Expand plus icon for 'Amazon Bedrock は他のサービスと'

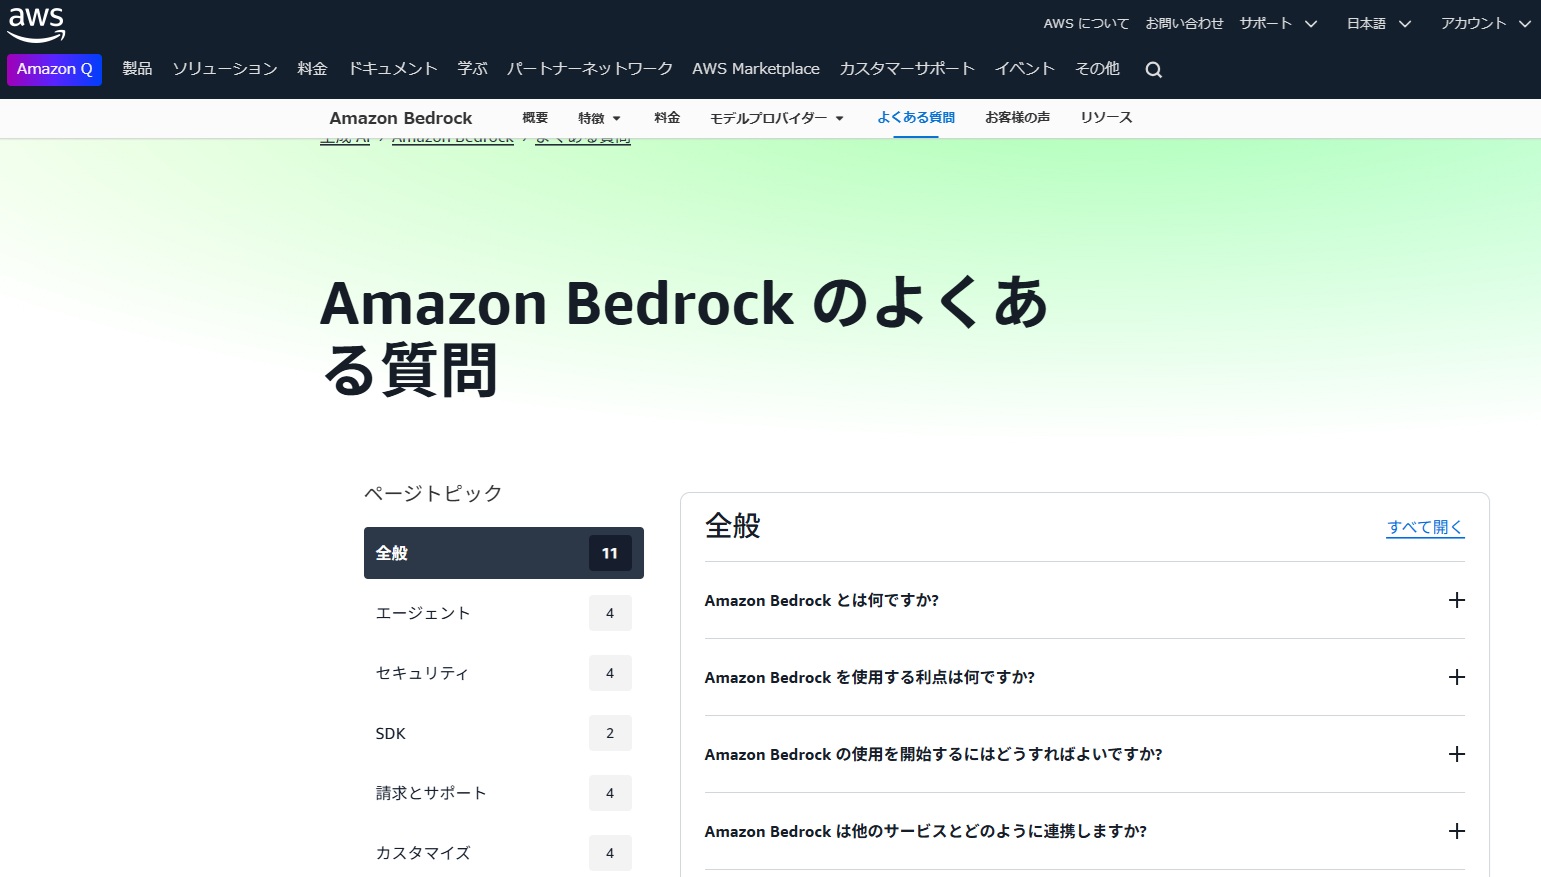(1456, 831)
